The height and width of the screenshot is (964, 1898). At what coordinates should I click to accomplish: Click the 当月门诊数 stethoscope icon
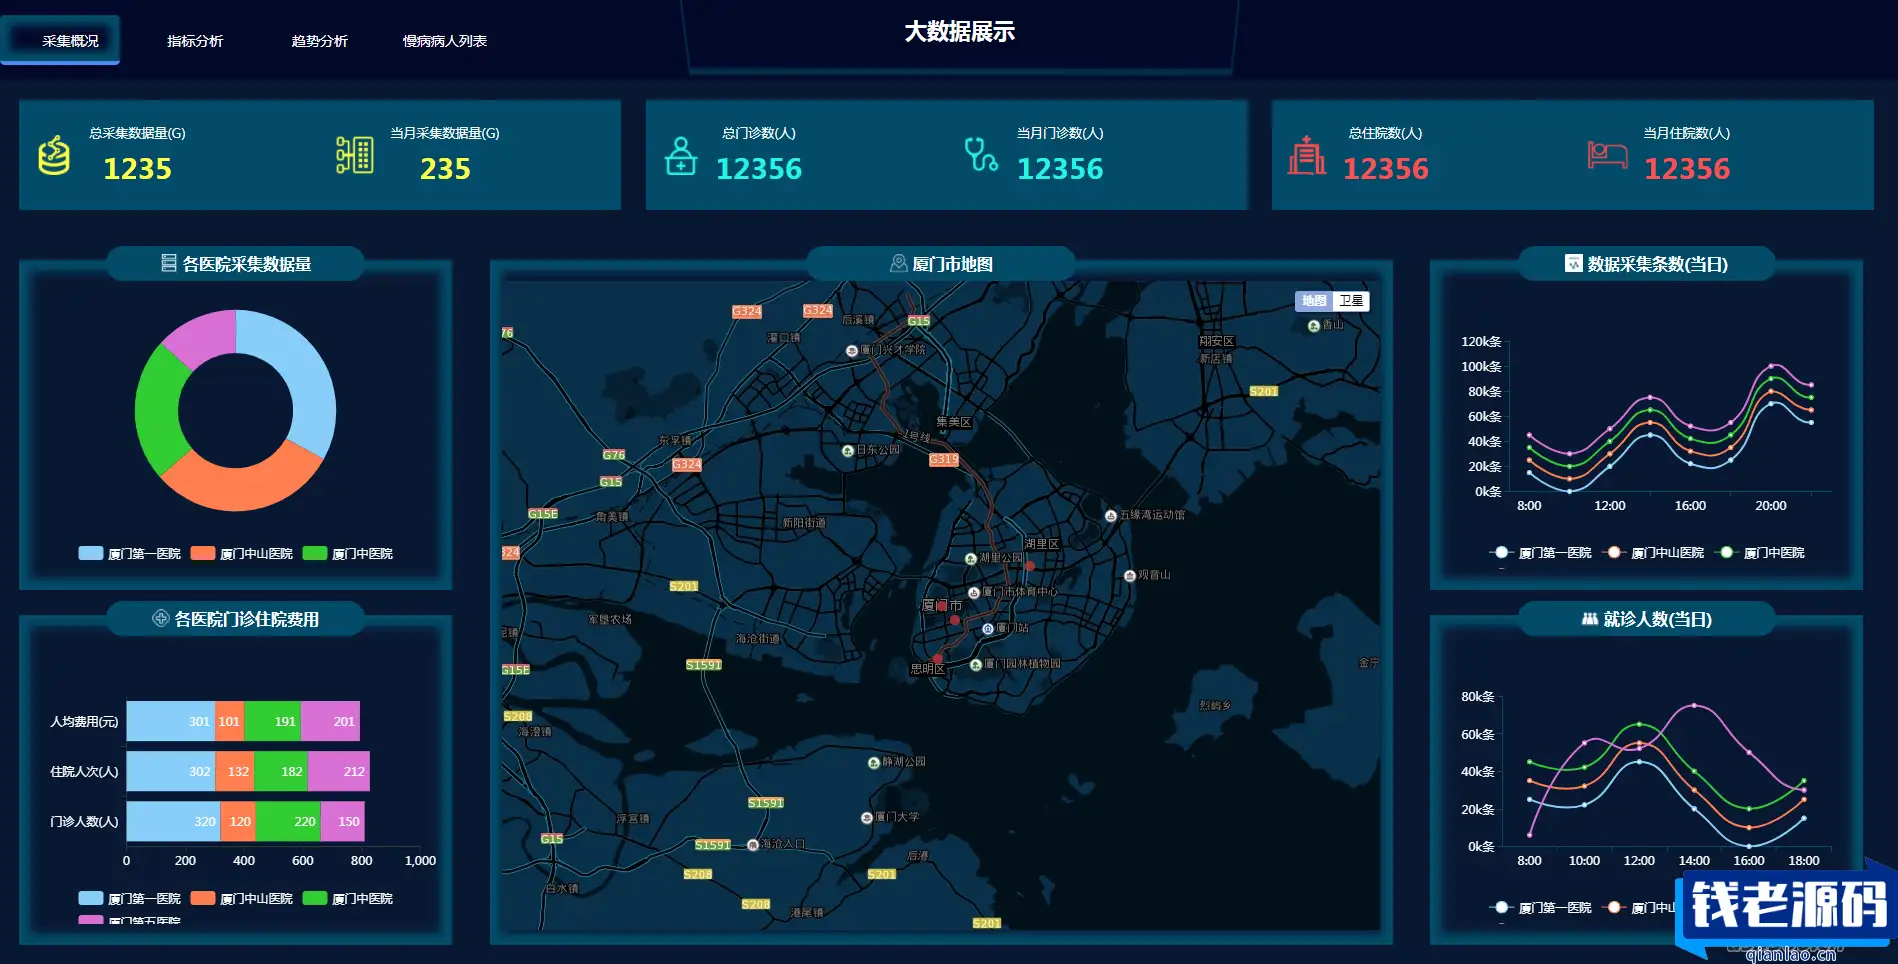click(981, 154)
